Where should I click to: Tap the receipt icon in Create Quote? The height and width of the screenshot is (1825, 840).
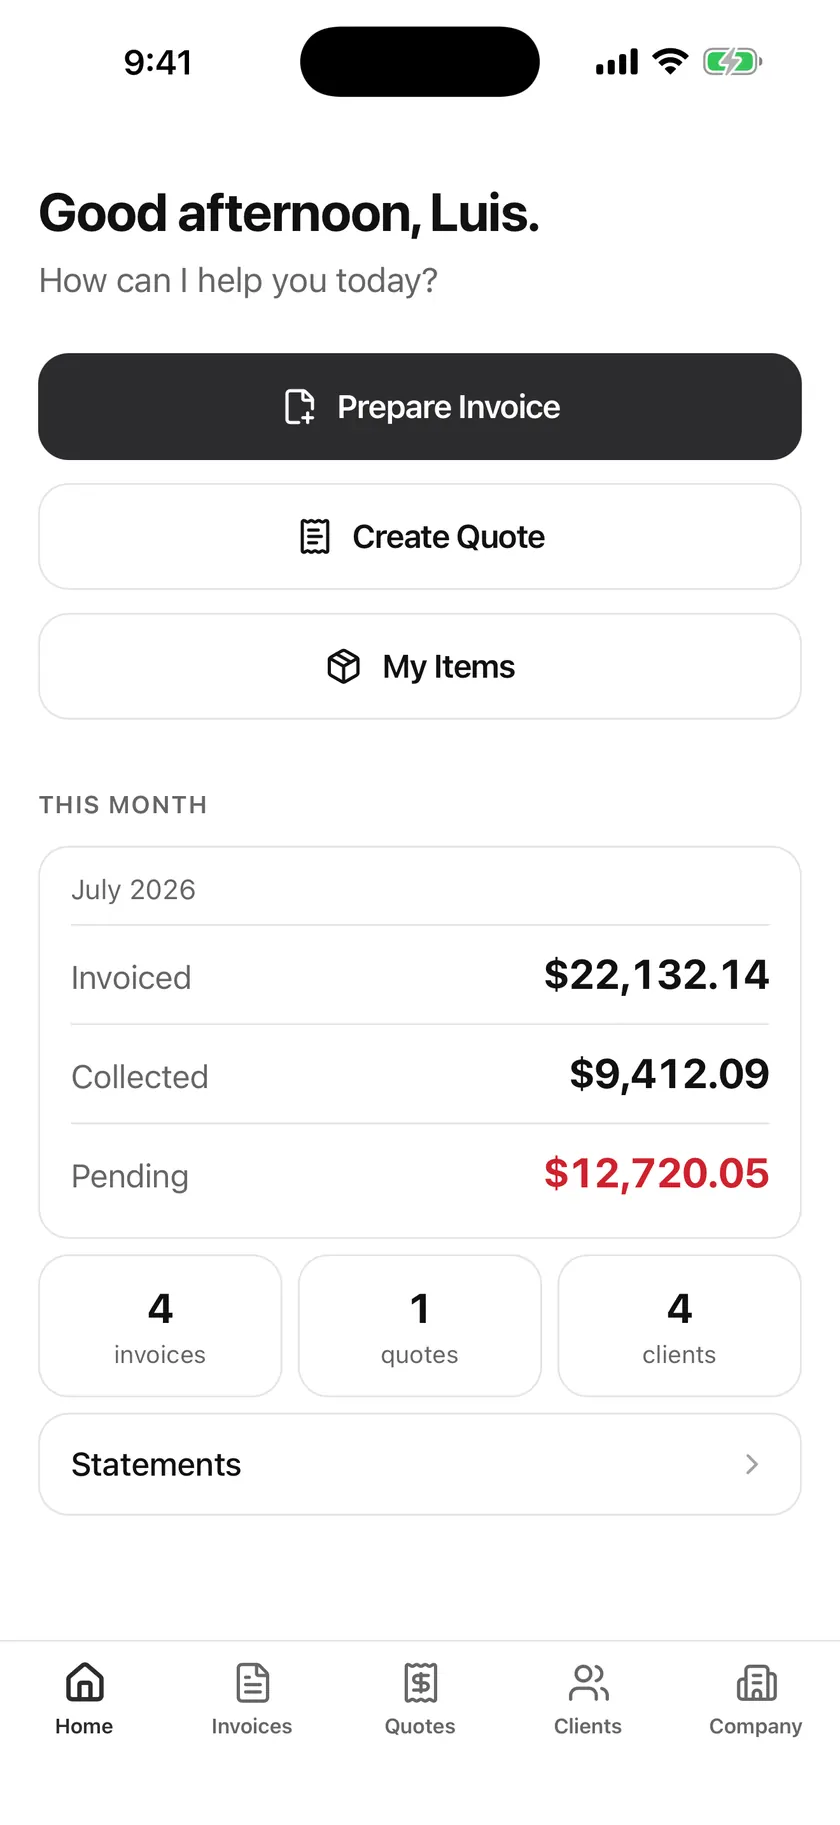point(315,537)
